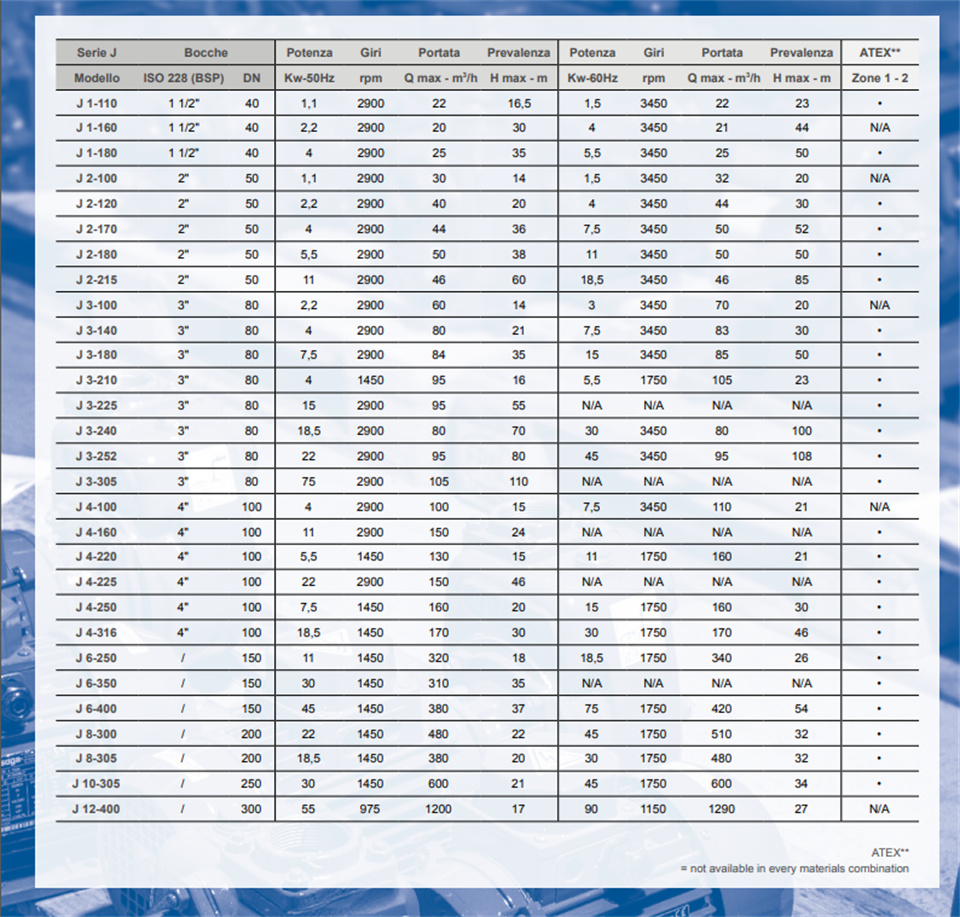Click the ATEX** column header
The image size is (960, 917).
coord(880,53)
